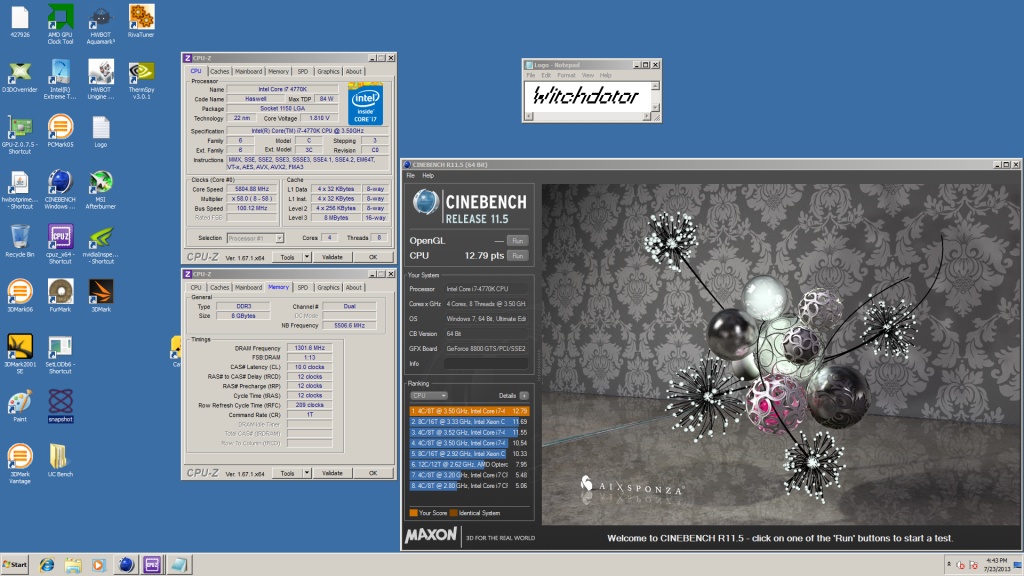This screenshot has height=576, width=1024.
Task: Select the PCMark05 desktop icon
Action: (x=60, y=127)
